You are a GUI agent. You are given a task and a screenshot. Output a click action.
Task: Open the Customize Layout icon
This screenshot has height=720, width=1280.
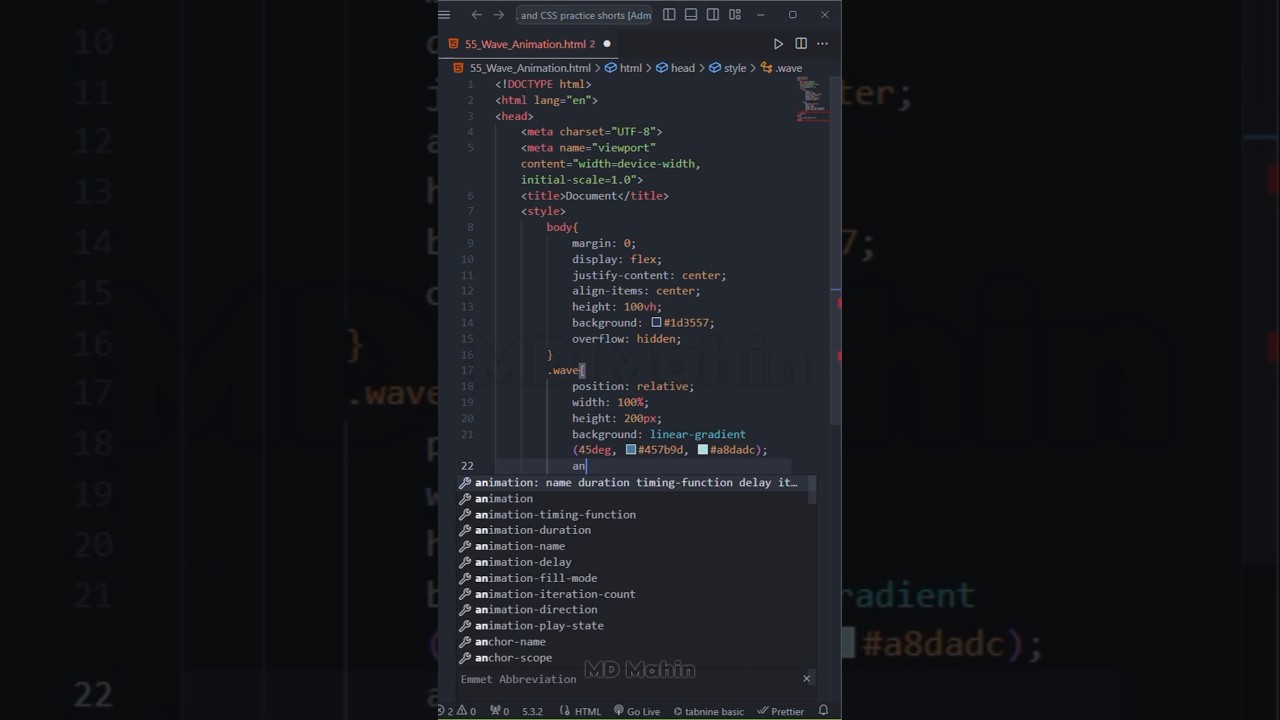(735, 15)
